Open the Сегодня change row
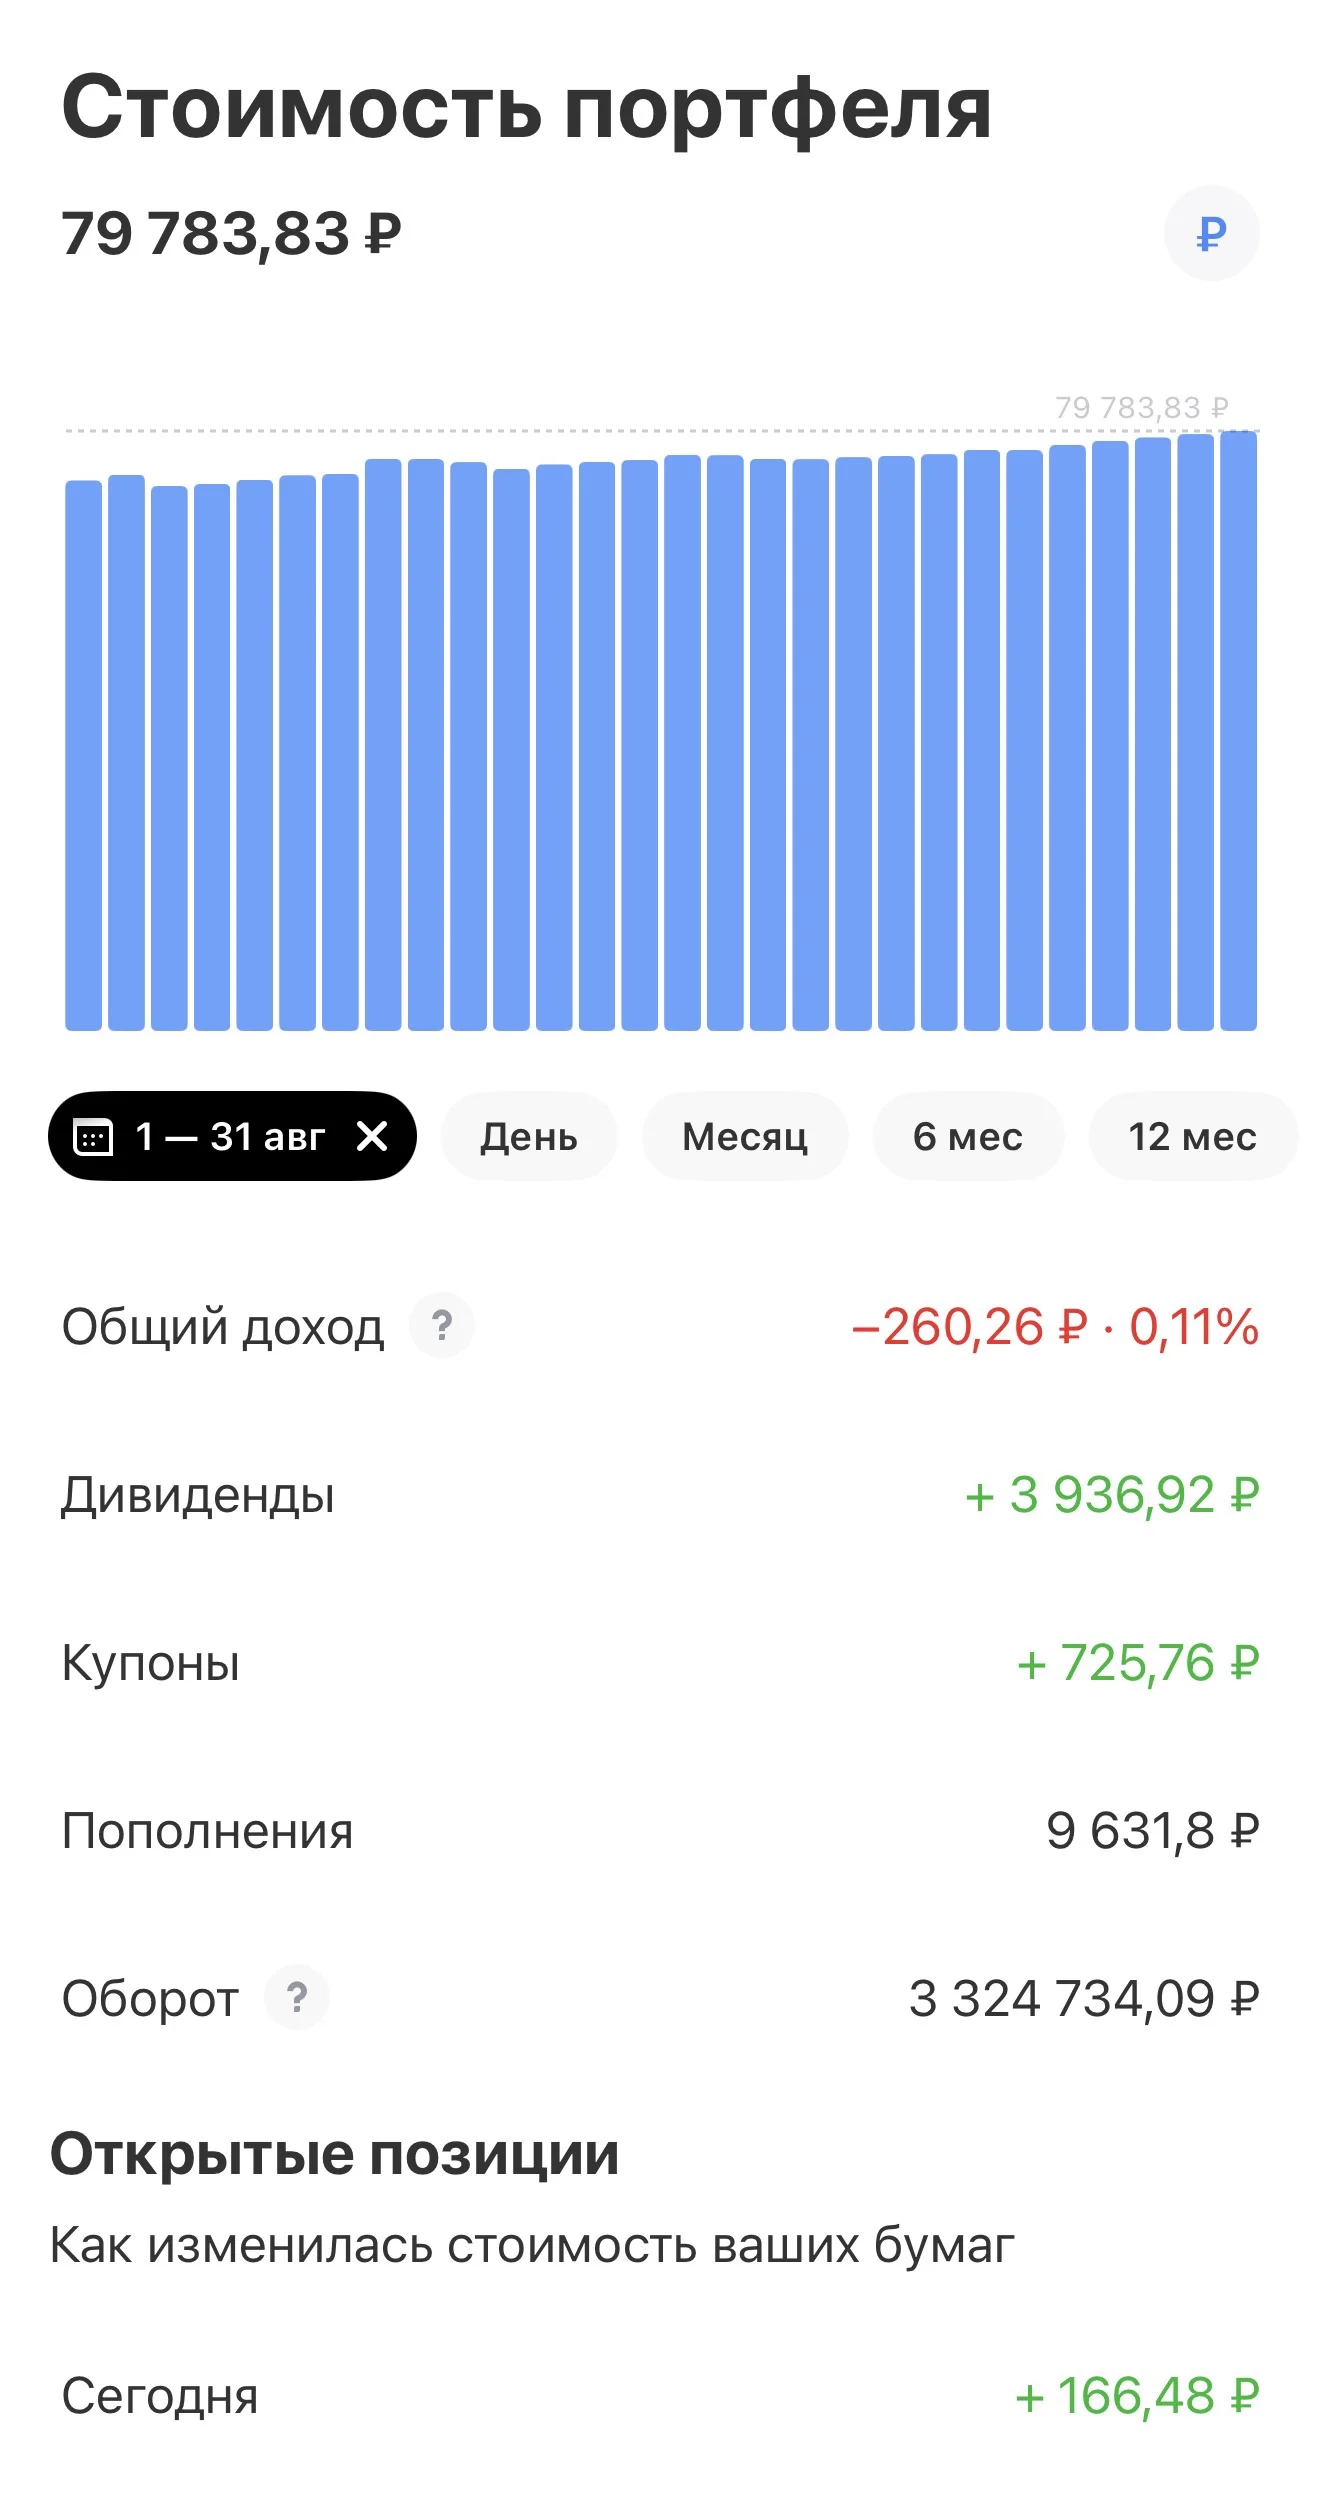 tap(660, 2396)
